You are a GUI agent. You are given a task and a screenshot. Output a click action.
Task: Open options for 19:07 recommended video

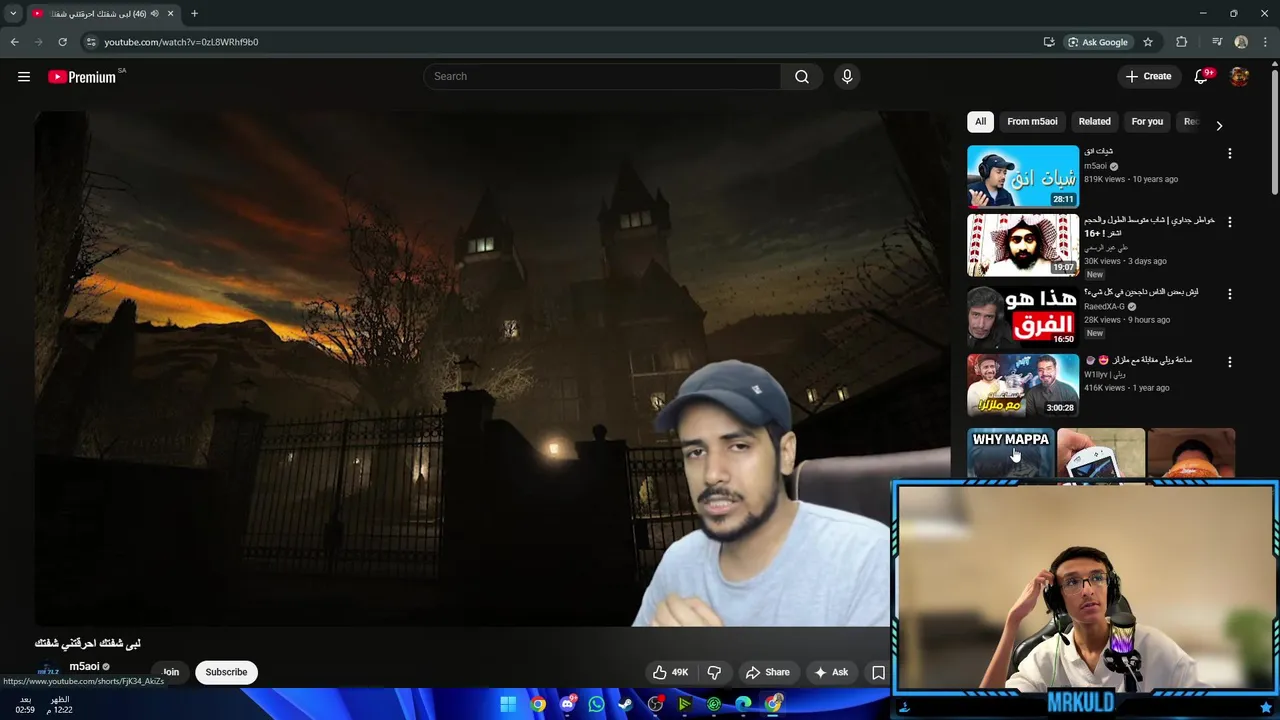pos(1230,222)
